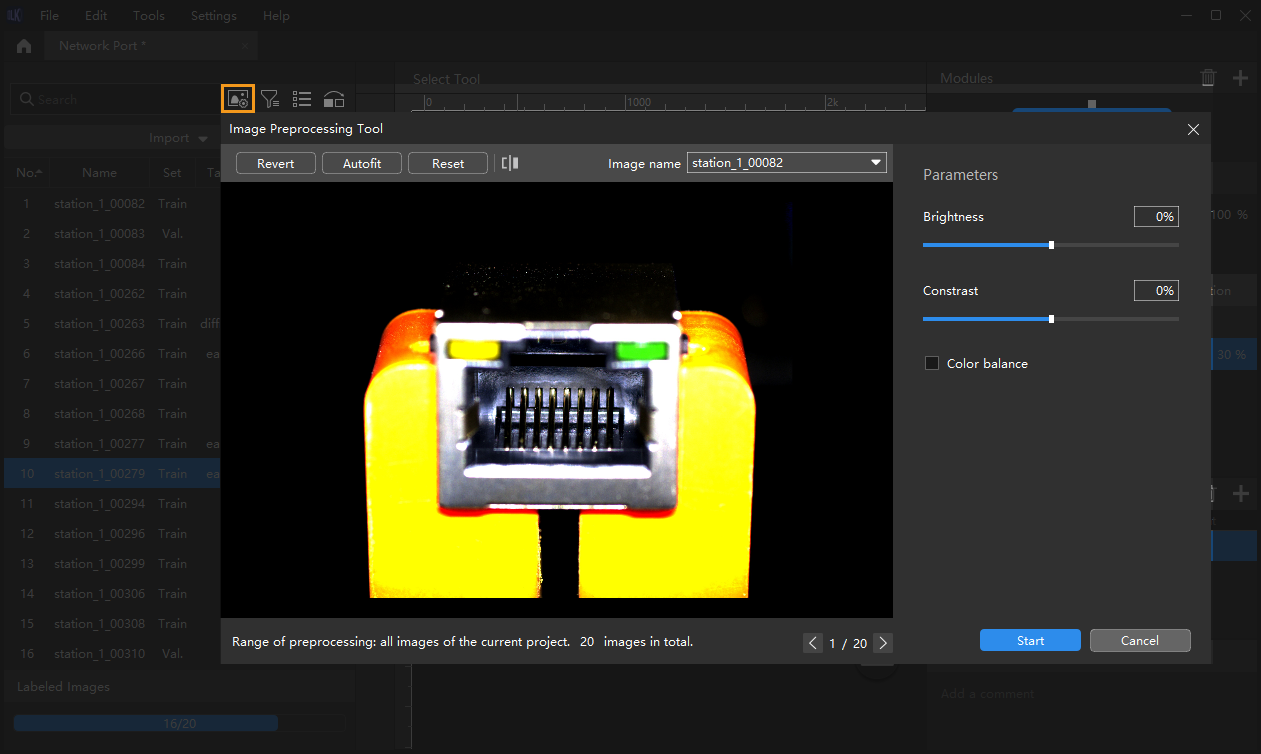Click the Brightness slider handle

[x=1051, y=244]
